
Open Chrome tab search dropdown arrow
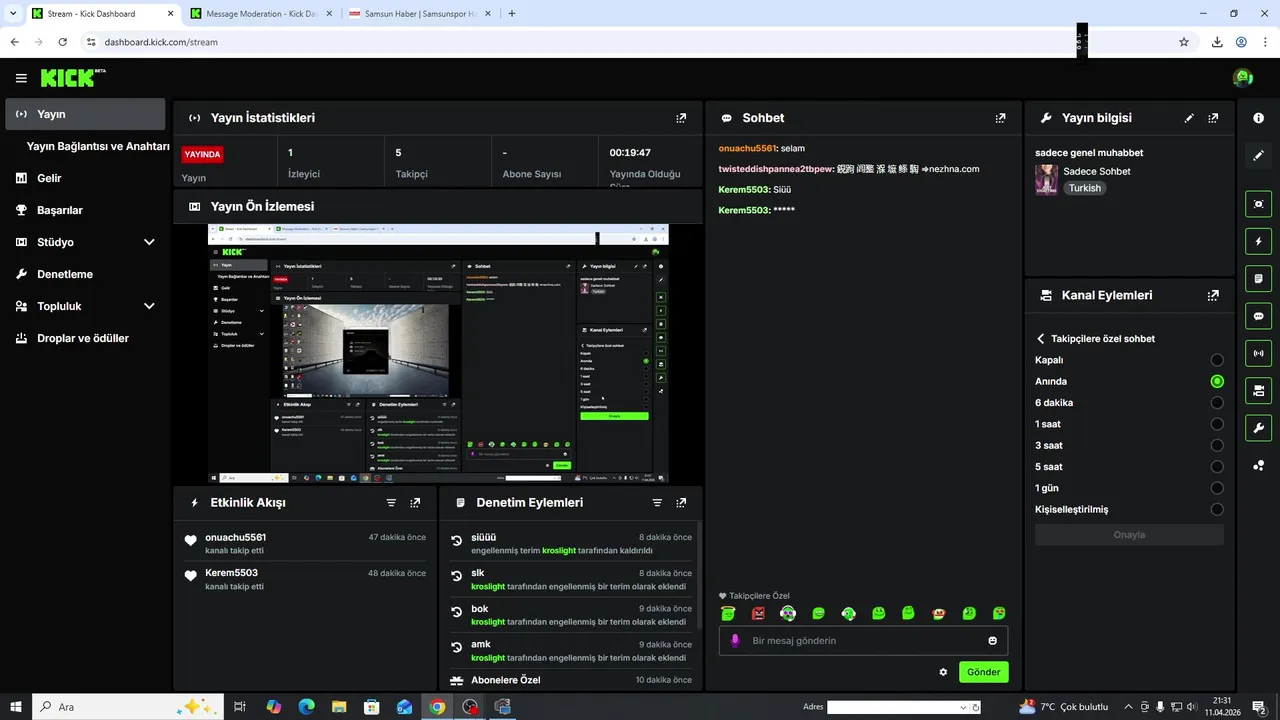click(12, 14)
